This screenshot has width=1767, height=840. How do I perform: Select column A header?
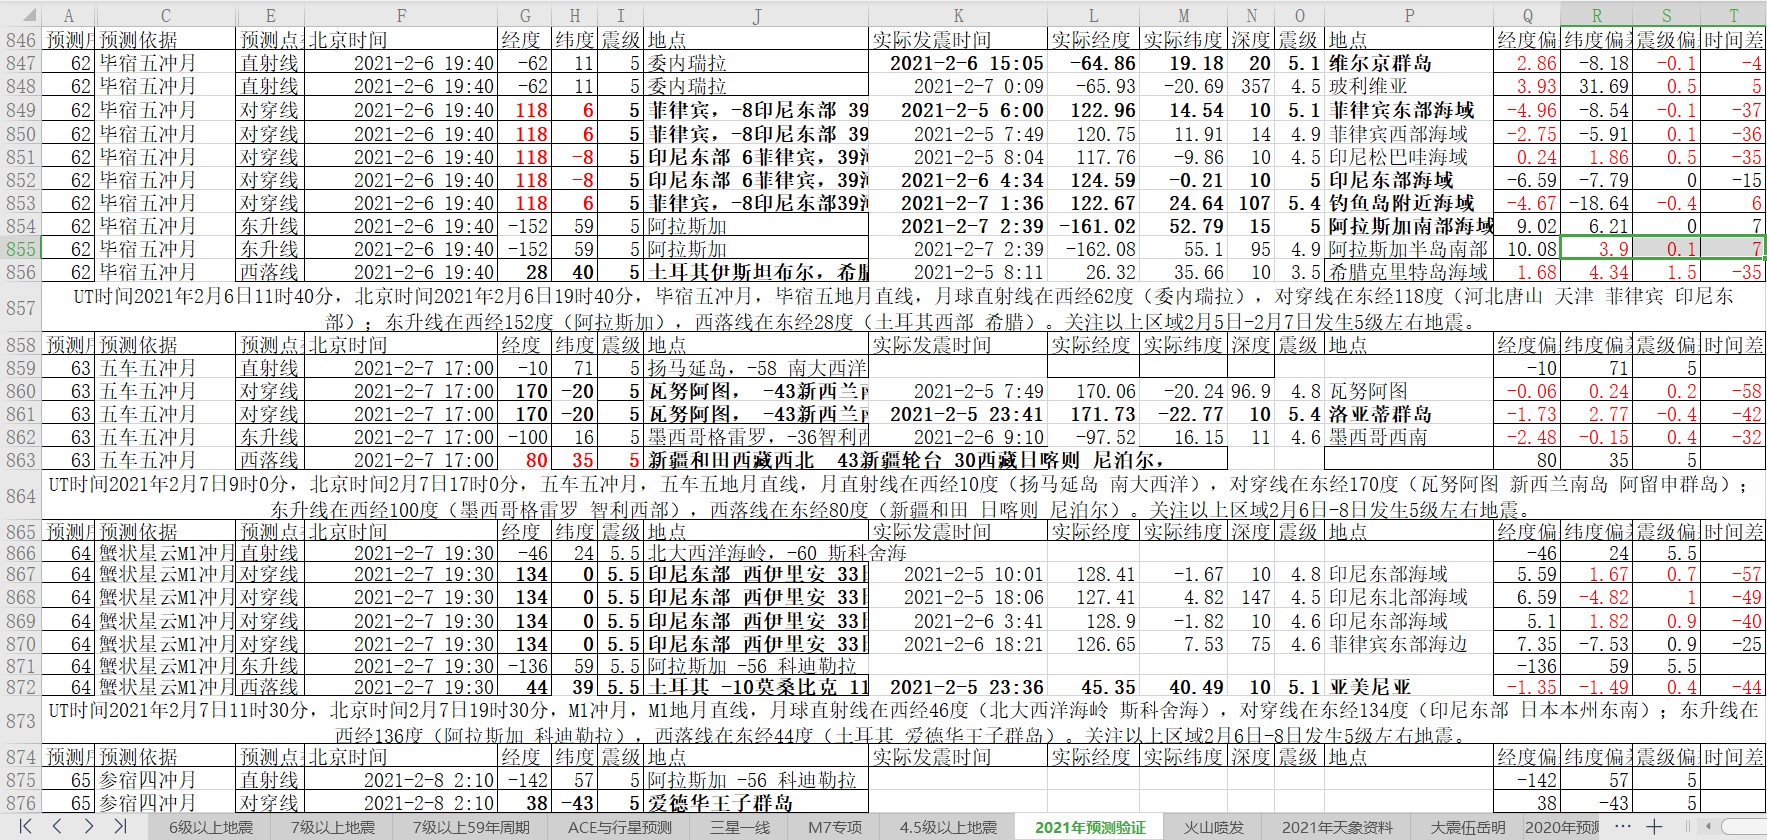[68, 15]
